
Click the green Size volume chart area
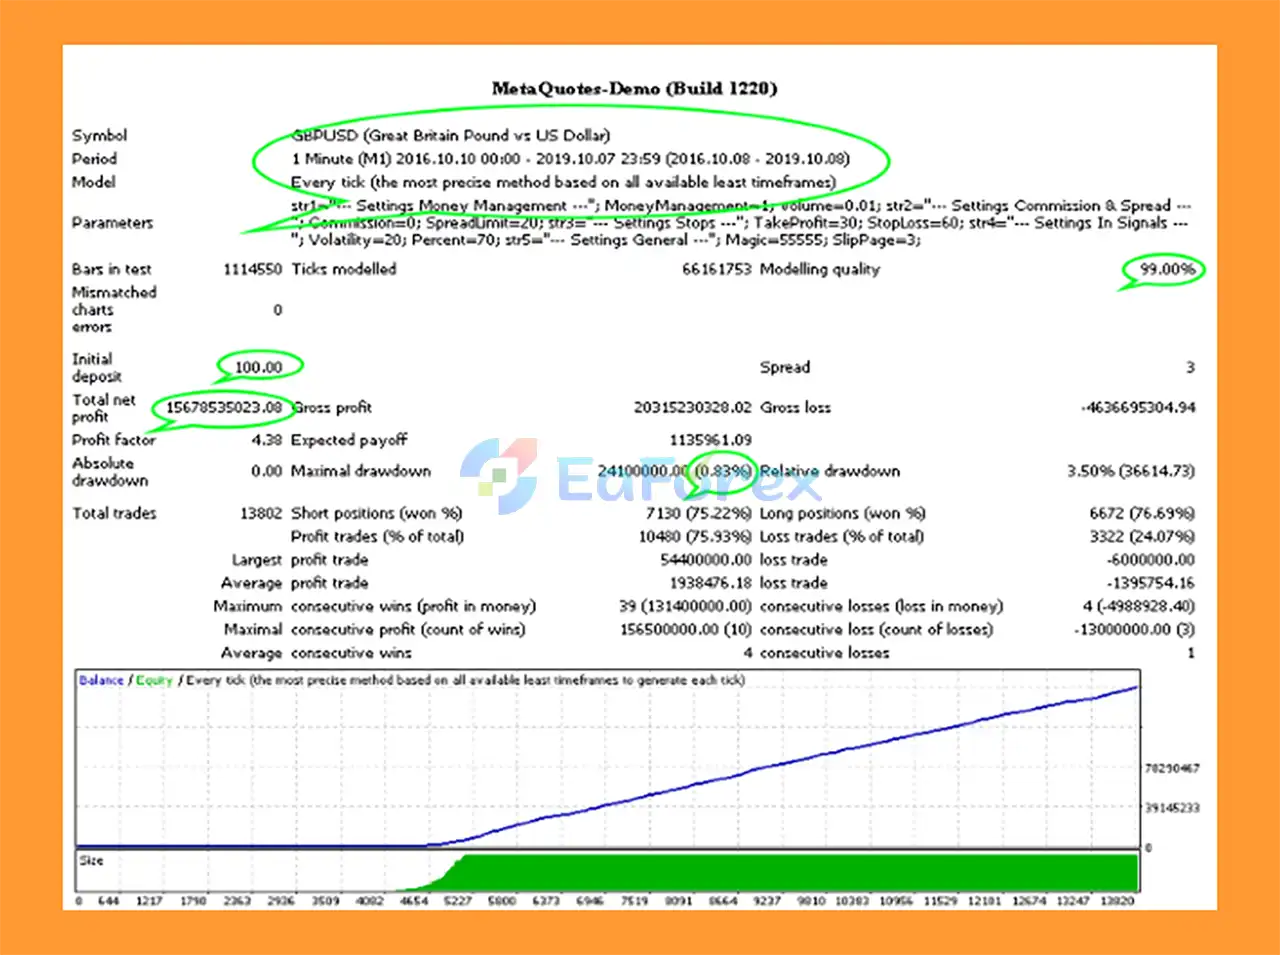tap(800, 871)
